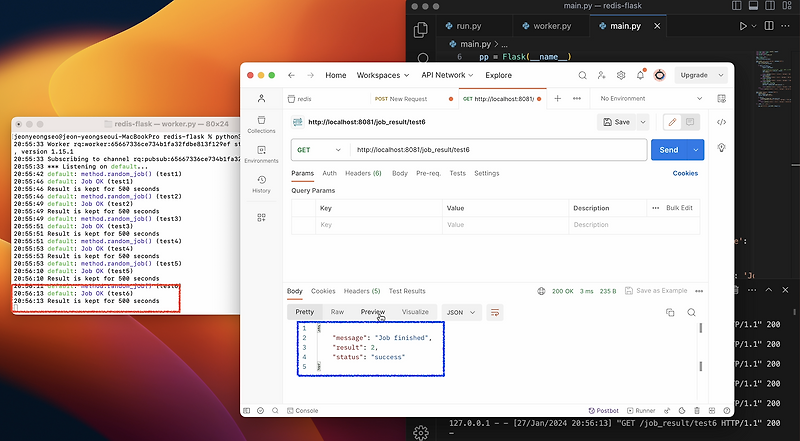This screenshot has width=800, height=441.
Task: Select Raw response view
Action: [337, 312]
